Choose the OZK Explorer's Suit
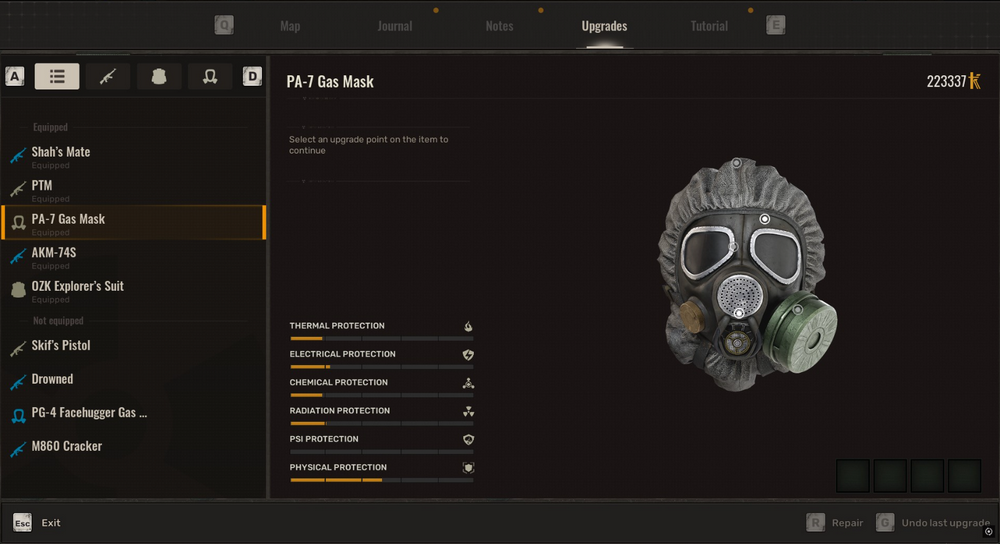The image size is (1000, 544). [x=78, y=286]
